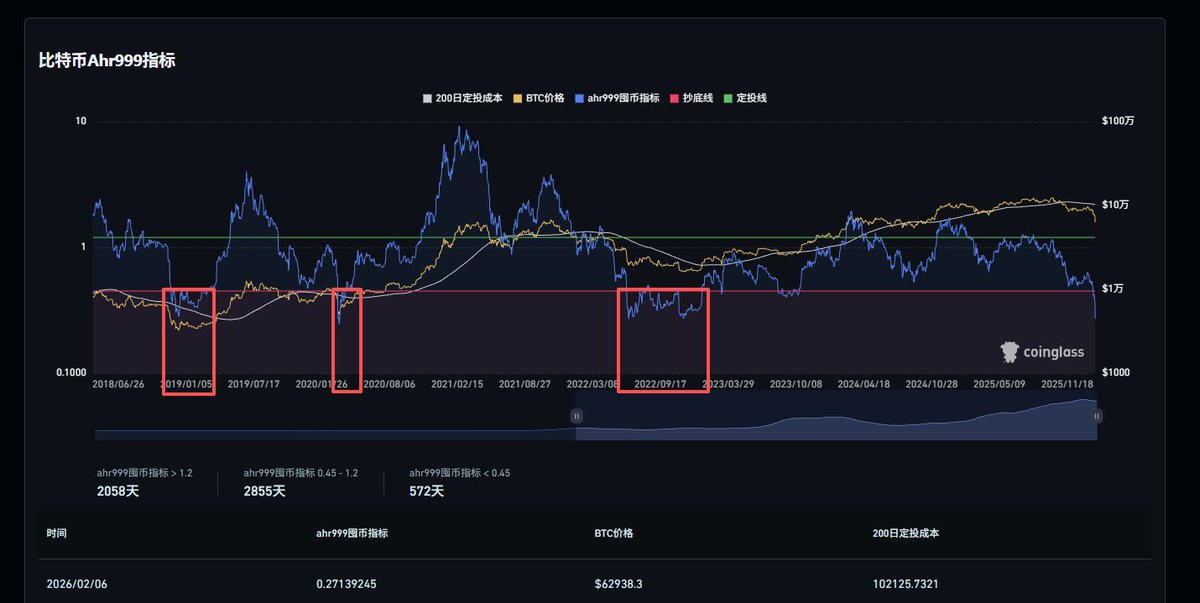This screenshot has width=1200, height=603.
Task: Click the 2021/02/15 x-axis date label
Action: (x=457, y=383)
